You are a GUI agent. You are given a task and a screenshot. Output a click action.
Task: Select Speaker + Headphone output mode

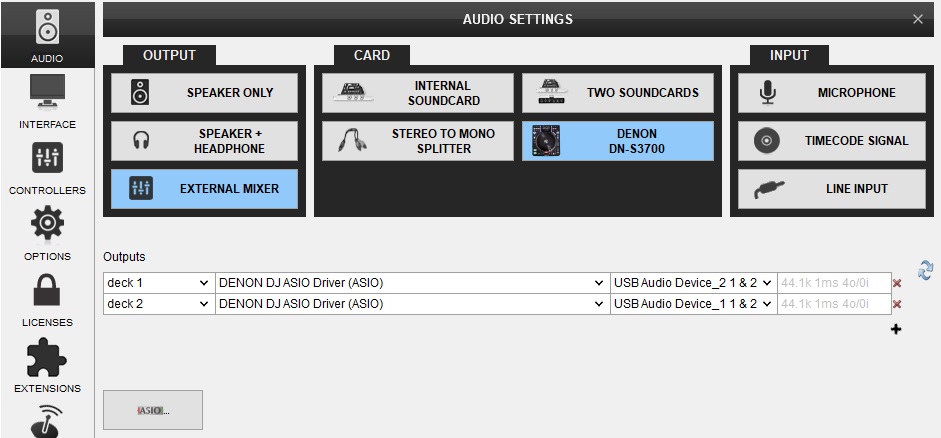[204, 141]
